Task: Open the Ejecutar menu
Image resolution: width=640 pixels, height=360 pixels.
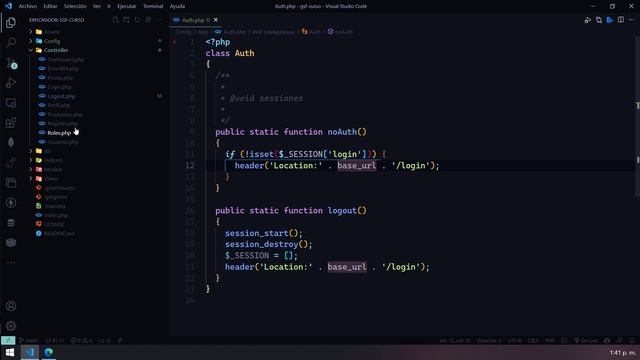Action: pos(127,6)
